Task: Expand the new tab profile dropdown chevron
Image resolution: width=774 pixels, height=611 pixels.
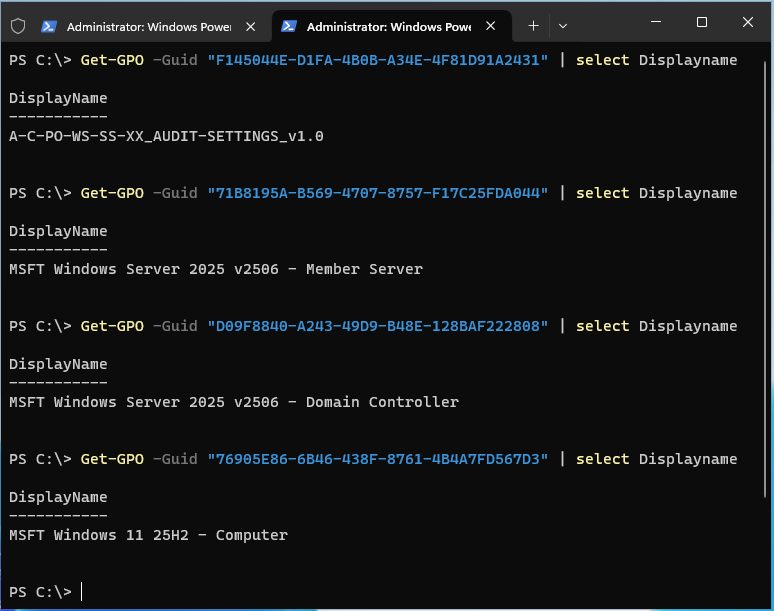Action: pos(563,25)
